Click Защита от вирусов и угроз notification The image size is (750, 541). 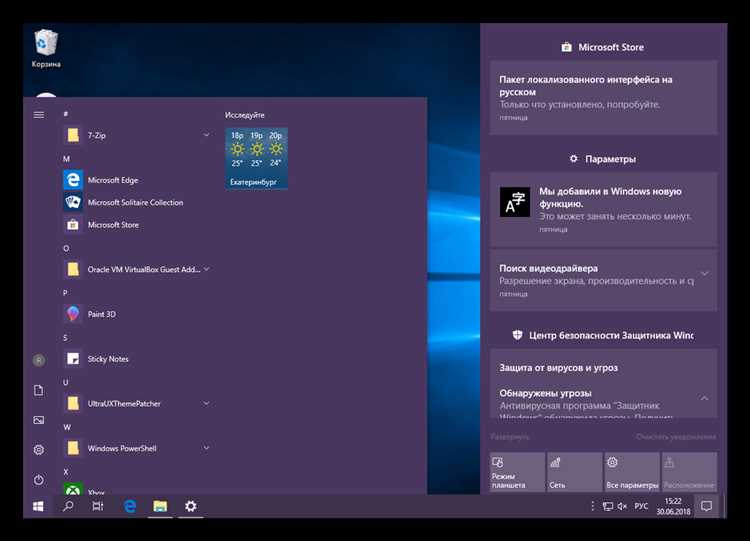[x=559, y=368]
